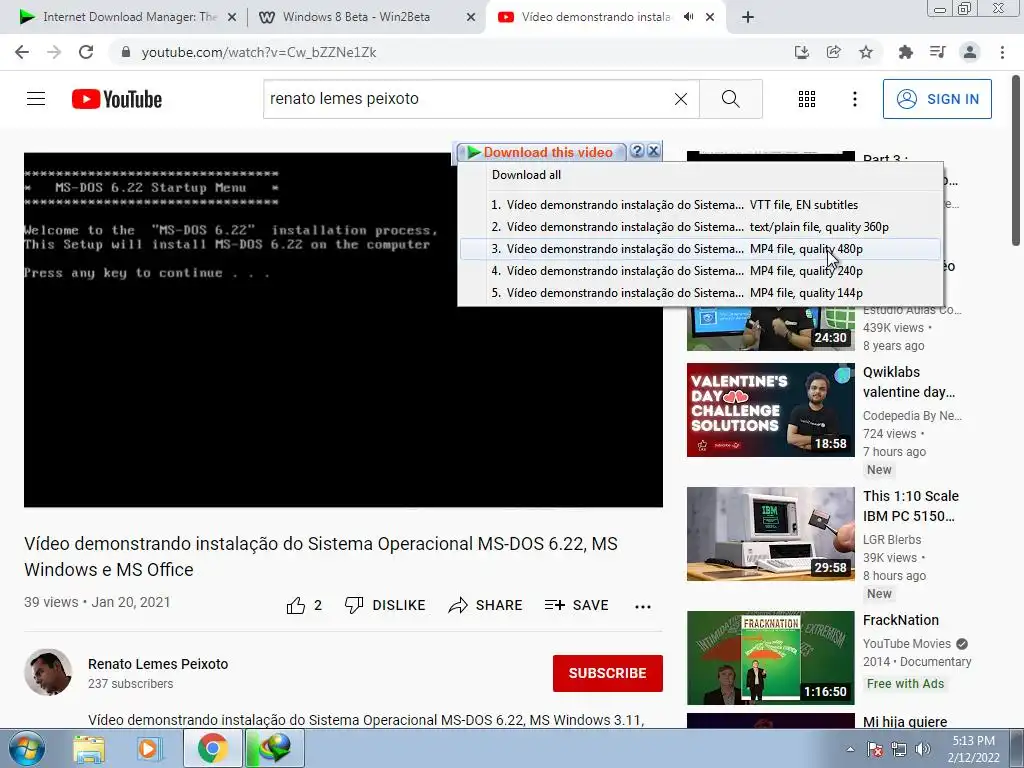Open Chrome taskbar icon
The width and height of the screenshot is (1024, 768).
point(212,749)
